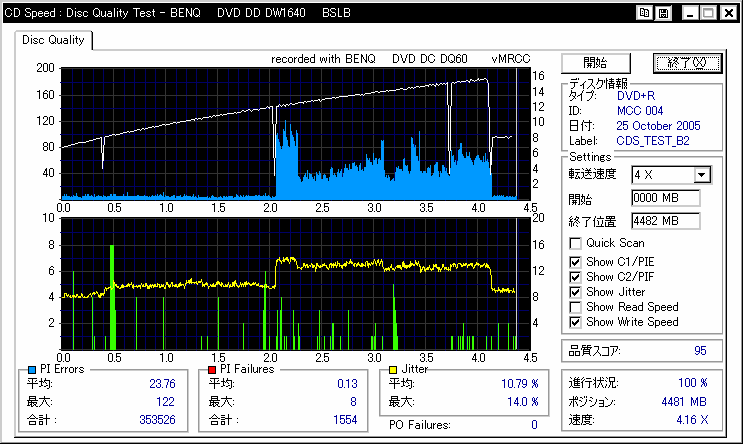Click the vMRCC text above the graph
743x444 pixels.
[511, 59]
